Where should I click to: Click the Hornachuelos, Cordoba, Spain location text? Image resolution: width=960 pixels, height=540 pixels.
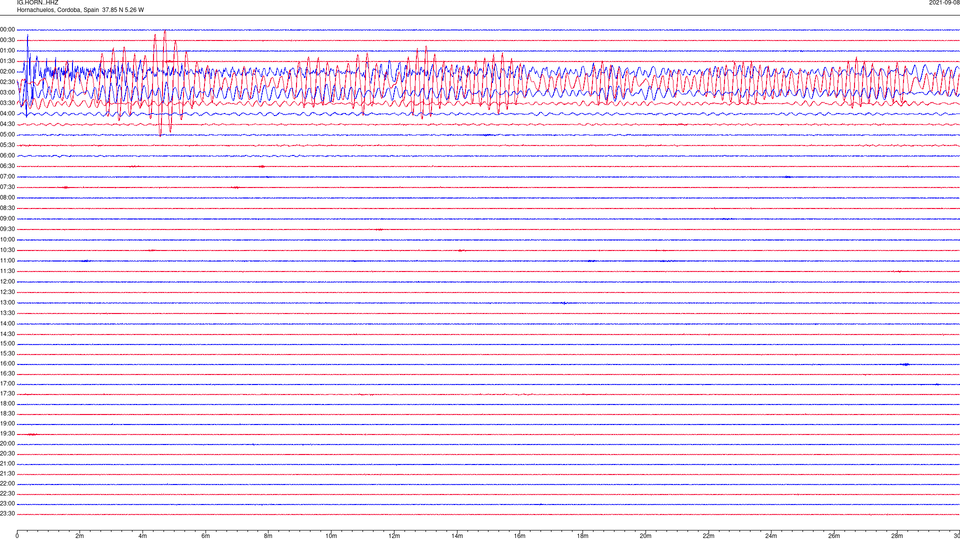57,10
